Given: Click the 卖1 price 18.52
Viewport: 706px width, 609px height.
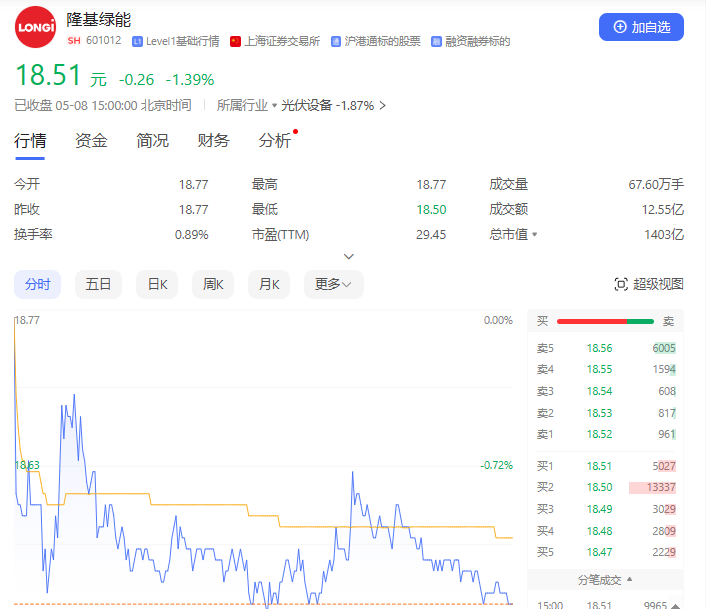Looking at the screenshot, I should 599,434.
